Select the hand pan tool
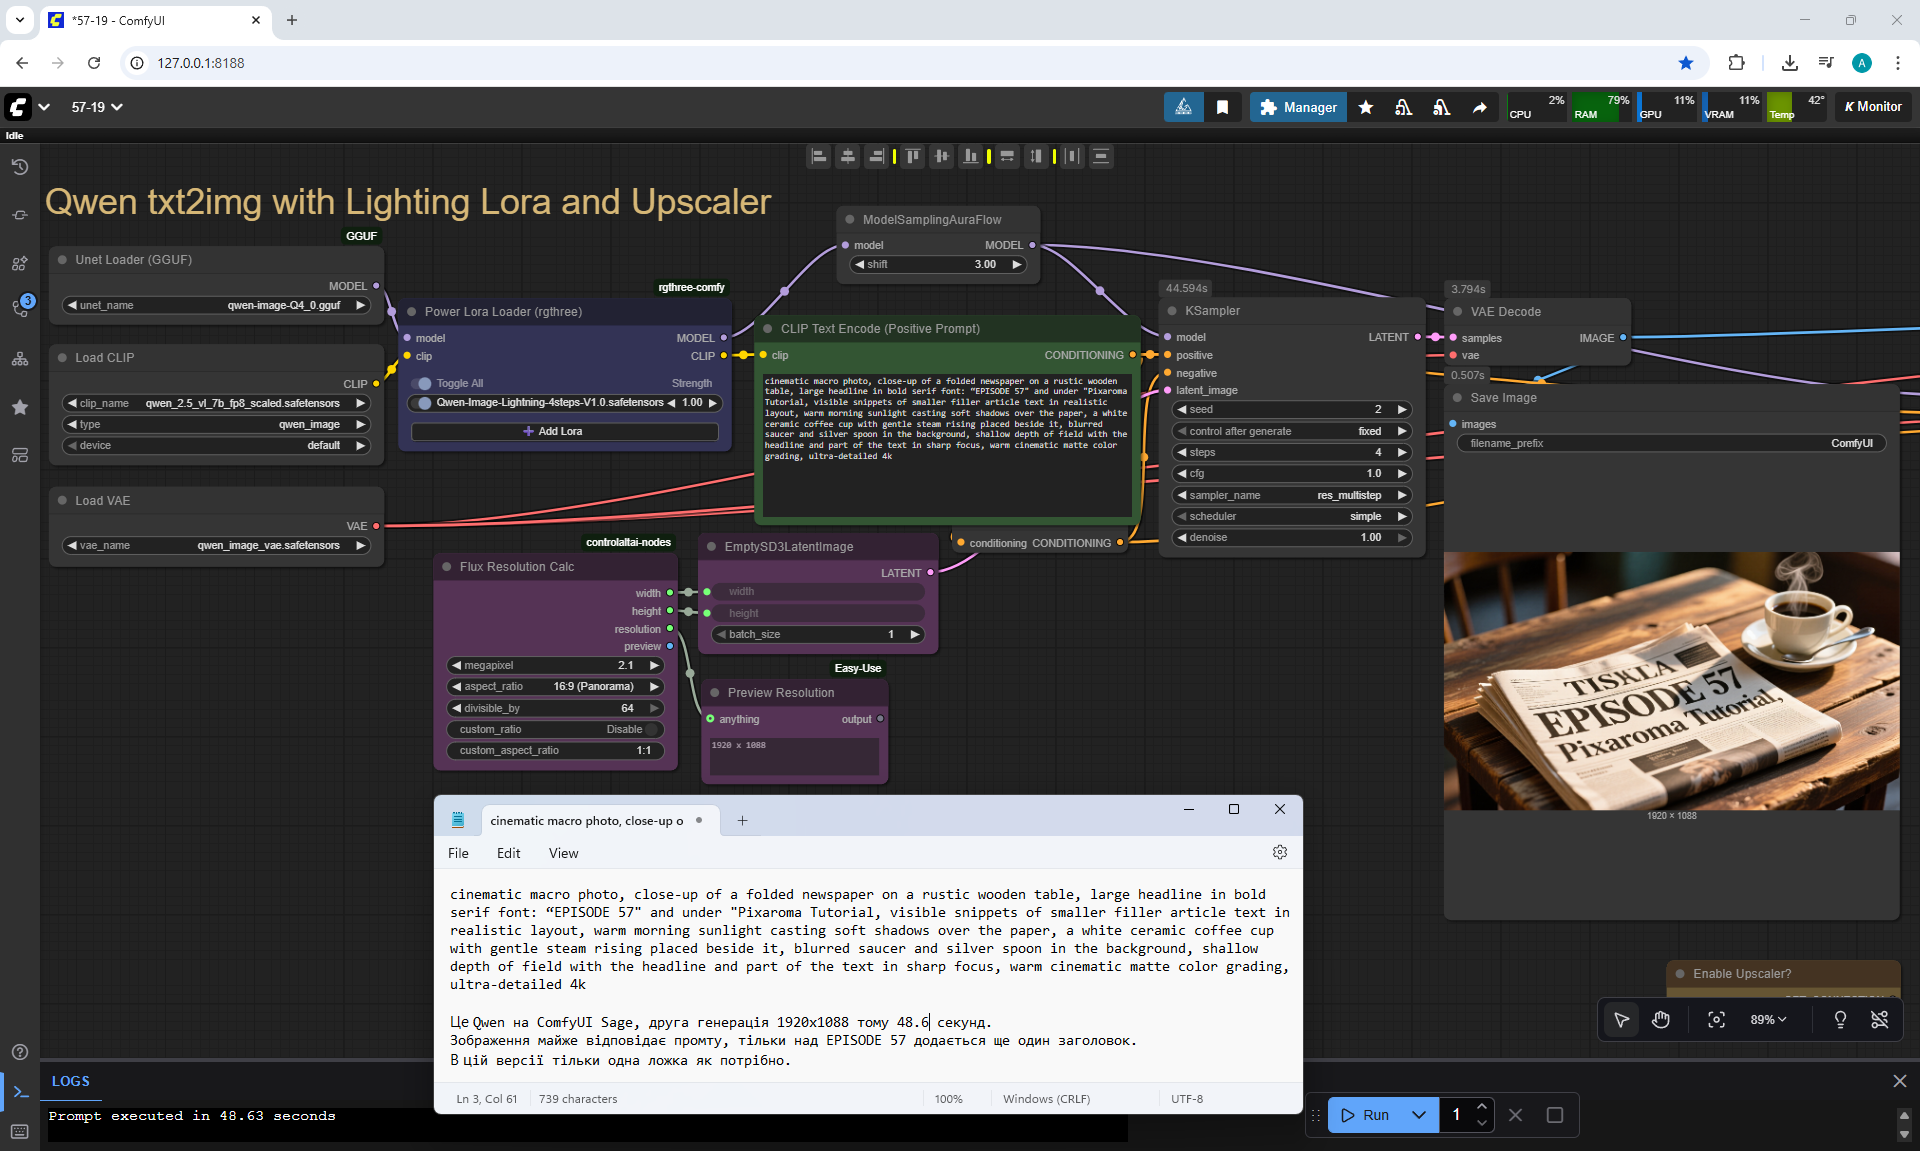The height and width of the screenshot is (1151, 1920). tap(1661, 1019)
